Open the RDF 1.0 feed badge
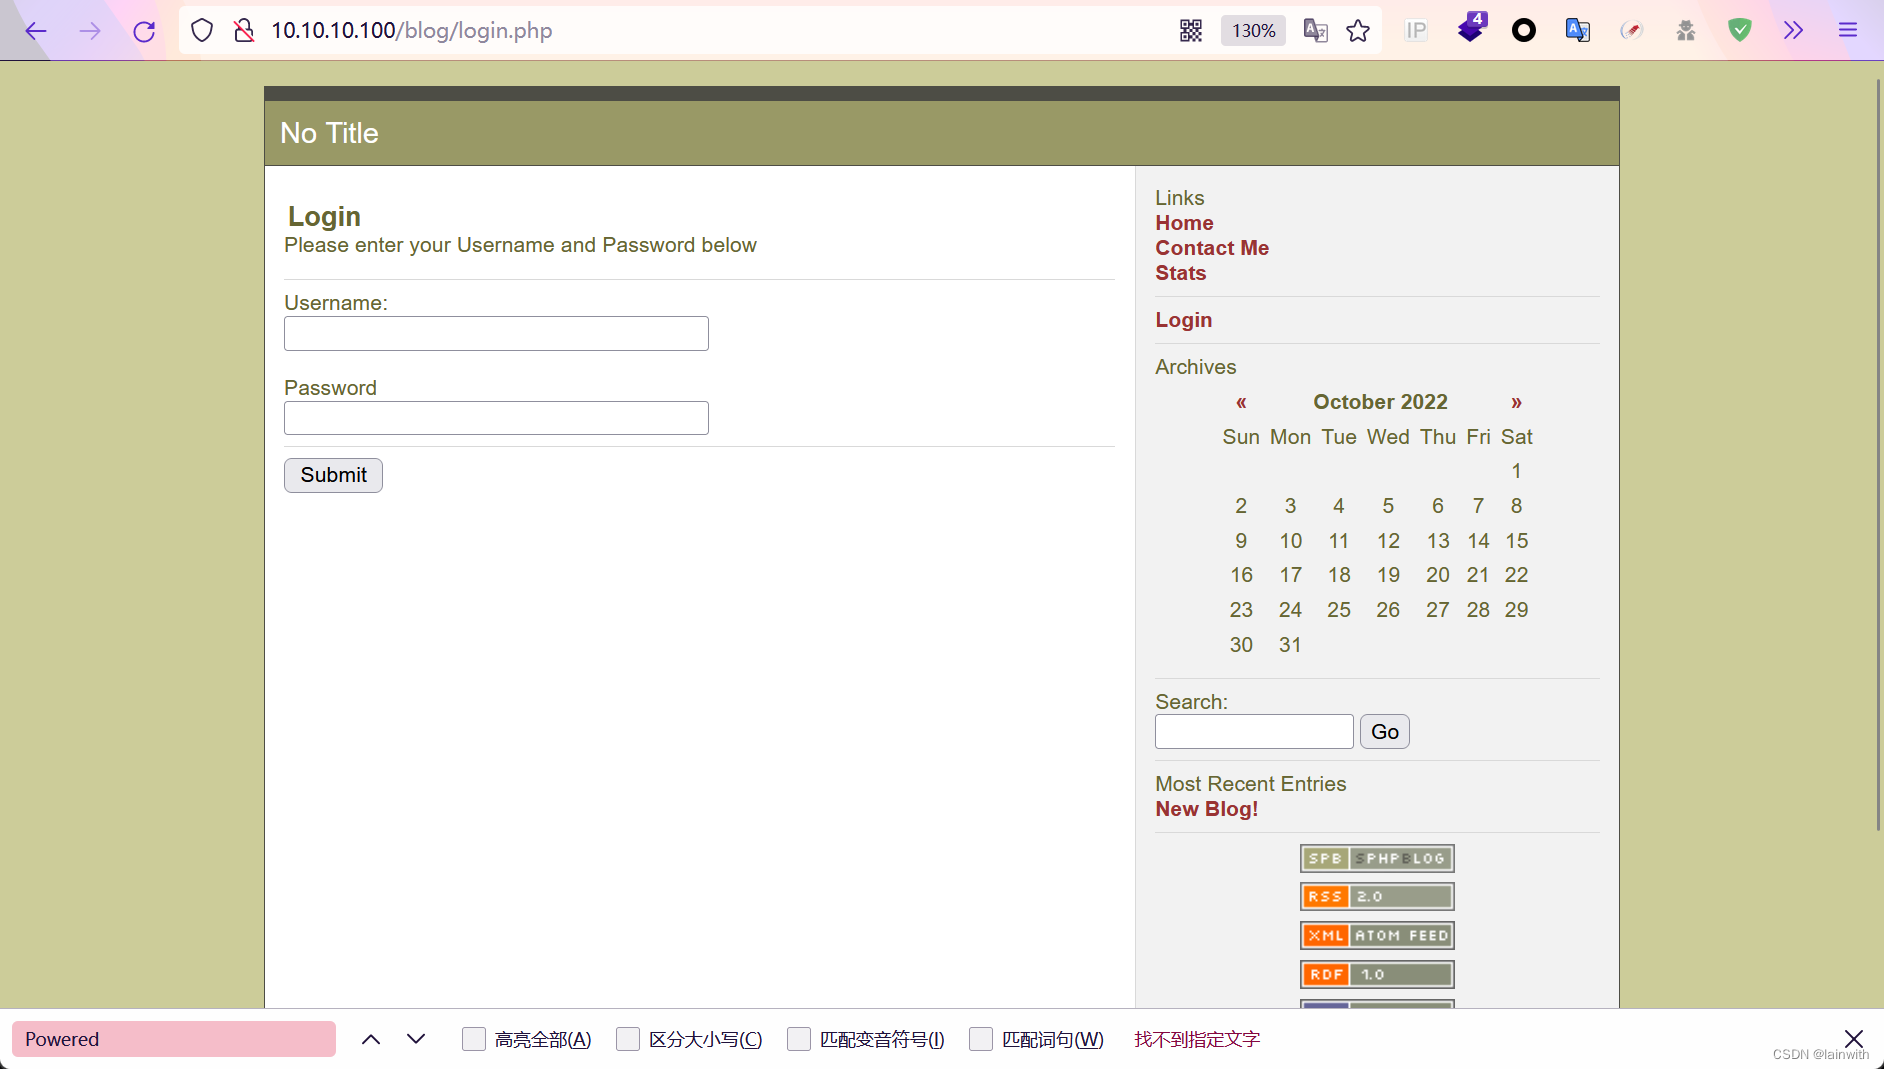Screen dimensions: 1884x1069 click(1377, 975)
